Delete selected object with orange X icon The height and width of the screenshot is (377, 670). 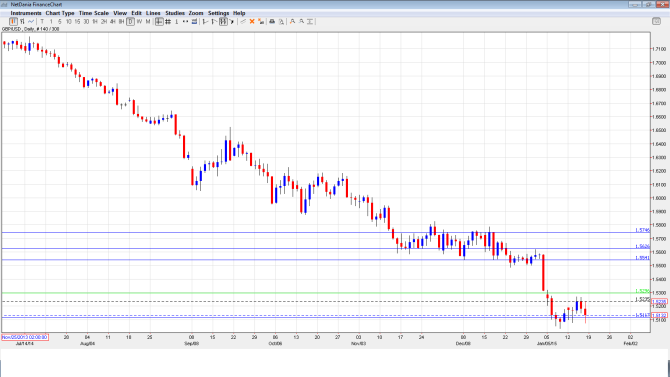pos(252,21)
